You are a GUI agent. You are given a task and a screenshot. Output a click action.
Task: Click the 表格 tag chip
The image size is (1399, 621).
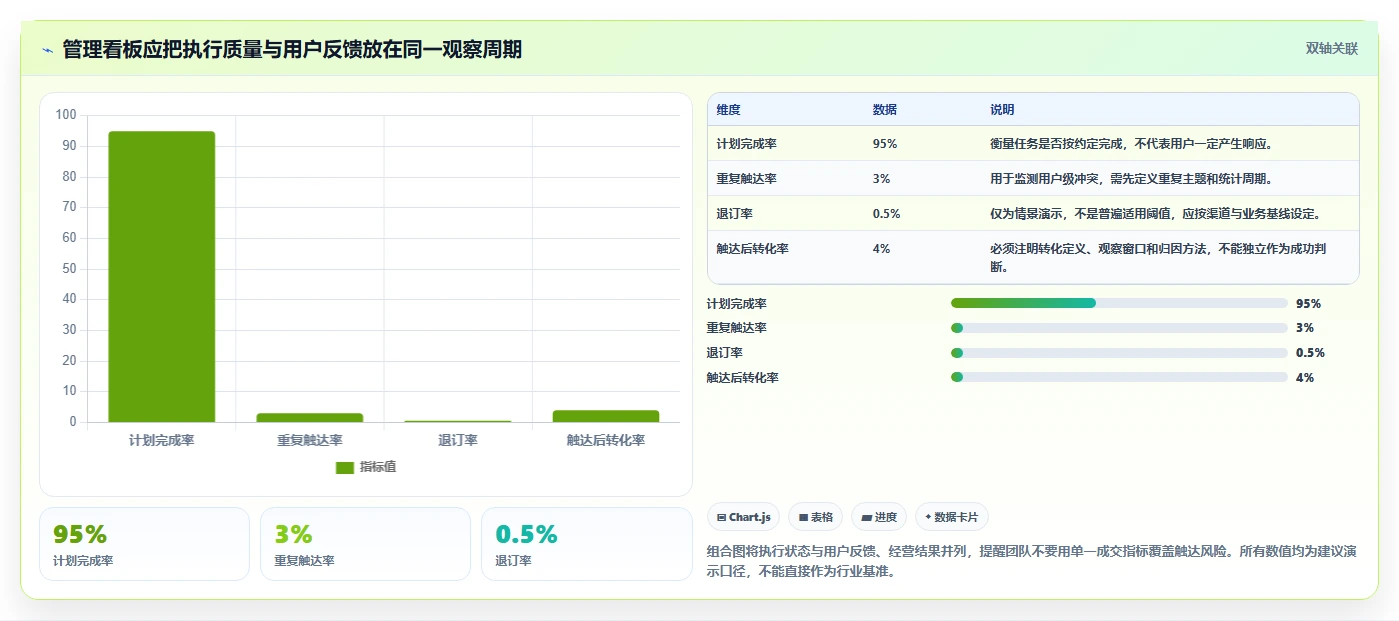815,517
